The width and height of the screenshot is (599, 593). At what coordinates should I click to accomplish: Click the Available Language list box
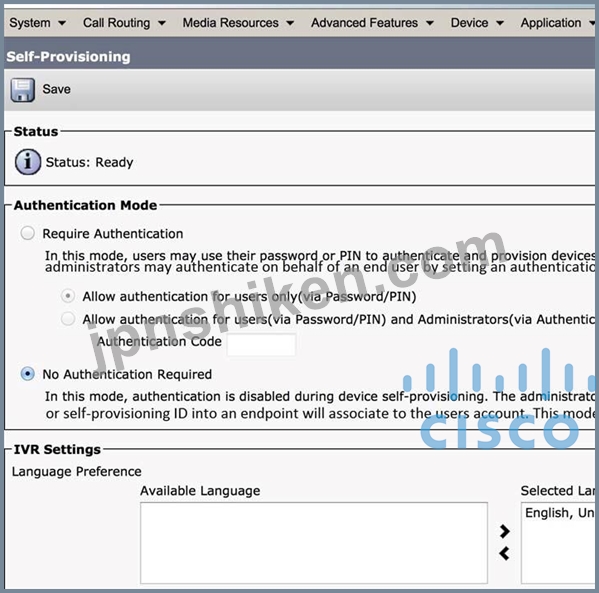(314, 543)
